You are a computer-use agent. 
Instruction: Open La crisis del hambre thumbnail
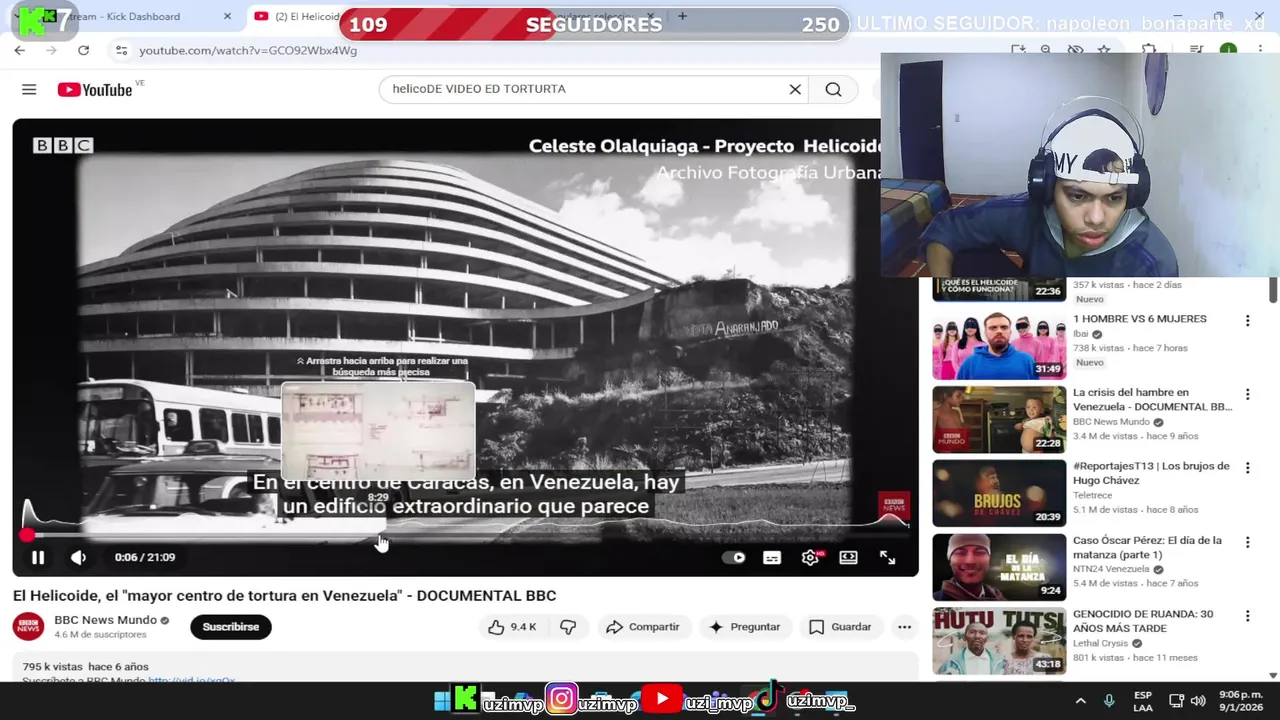tap(999, 420)
